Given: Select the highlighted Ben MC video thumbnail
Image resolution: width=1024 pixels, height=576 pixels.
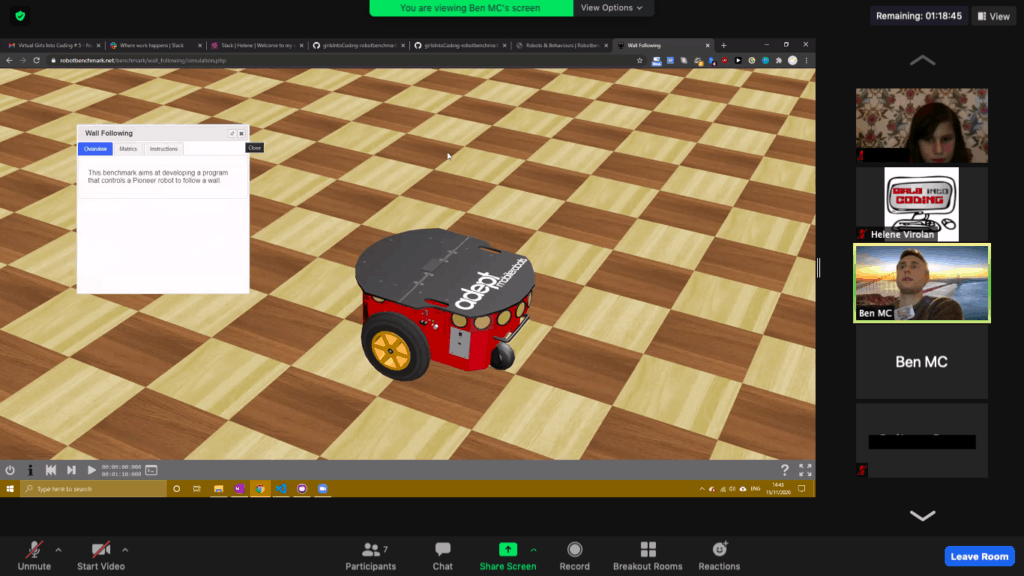Looking at the screenshot, I should [921, 283].
